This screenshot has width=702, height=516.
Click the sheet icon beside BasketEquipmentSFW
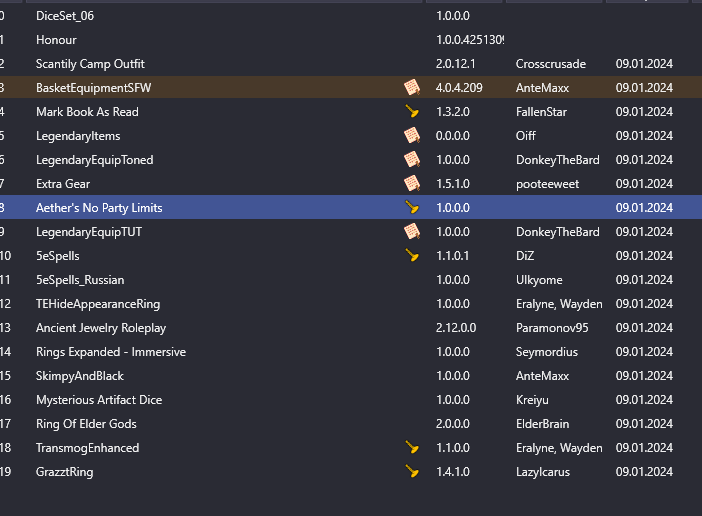point(410,88)
